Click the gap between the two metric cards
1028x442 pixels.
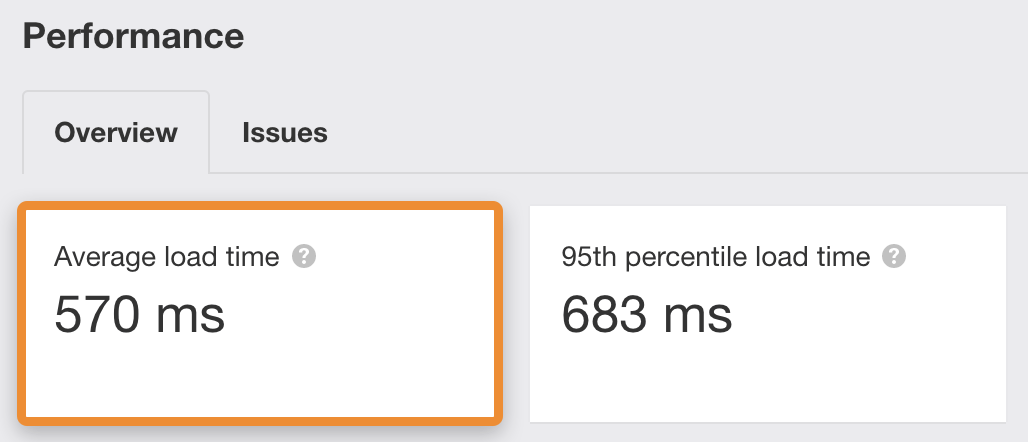[517, 313]
